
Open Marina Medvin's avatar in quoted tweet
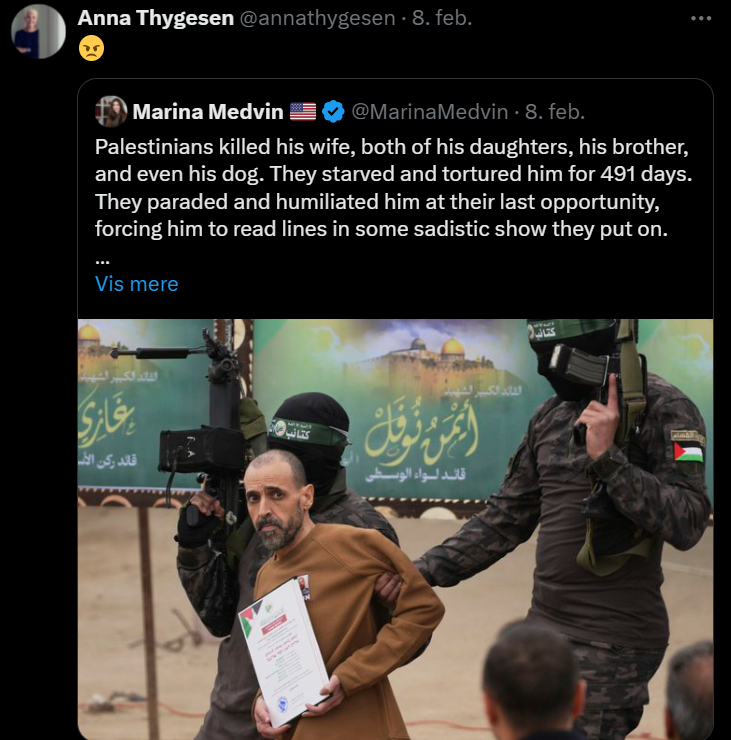click(111, 112)
